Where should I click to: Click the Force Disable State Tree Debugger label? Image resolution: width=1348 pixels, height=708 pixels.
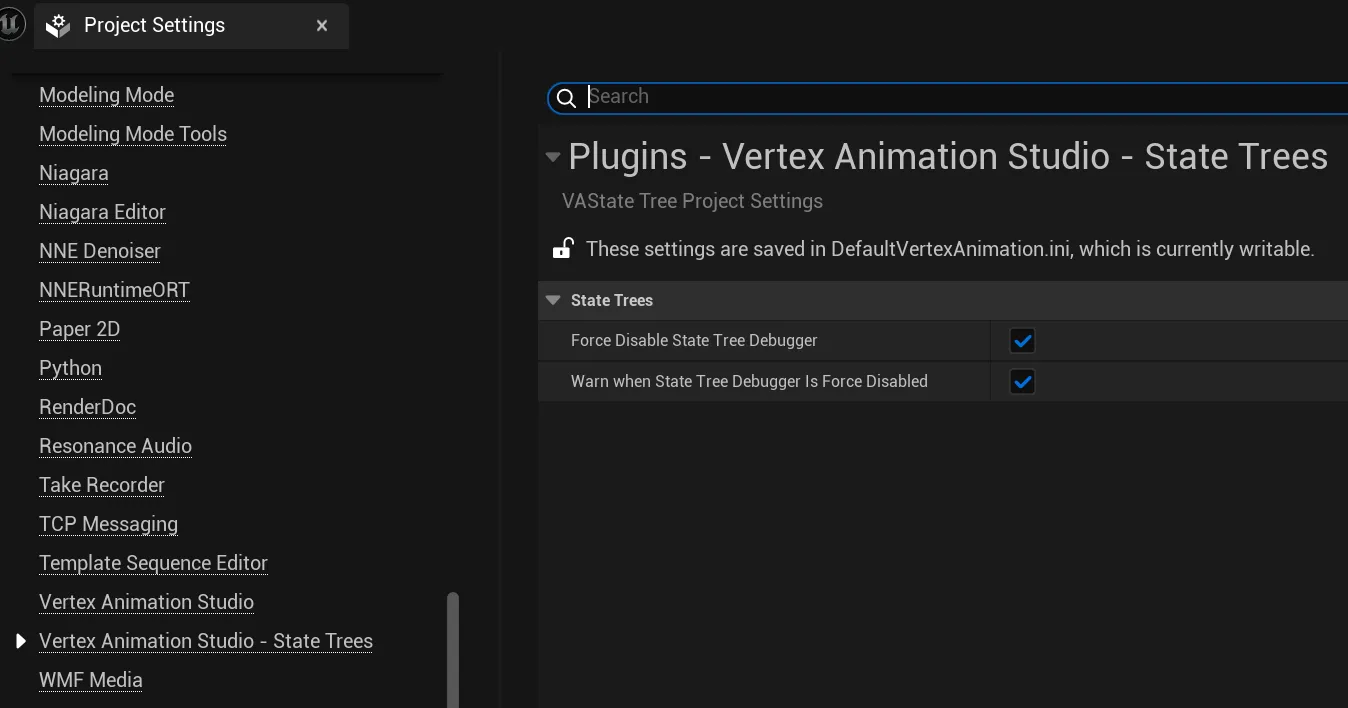click(694, 341)
